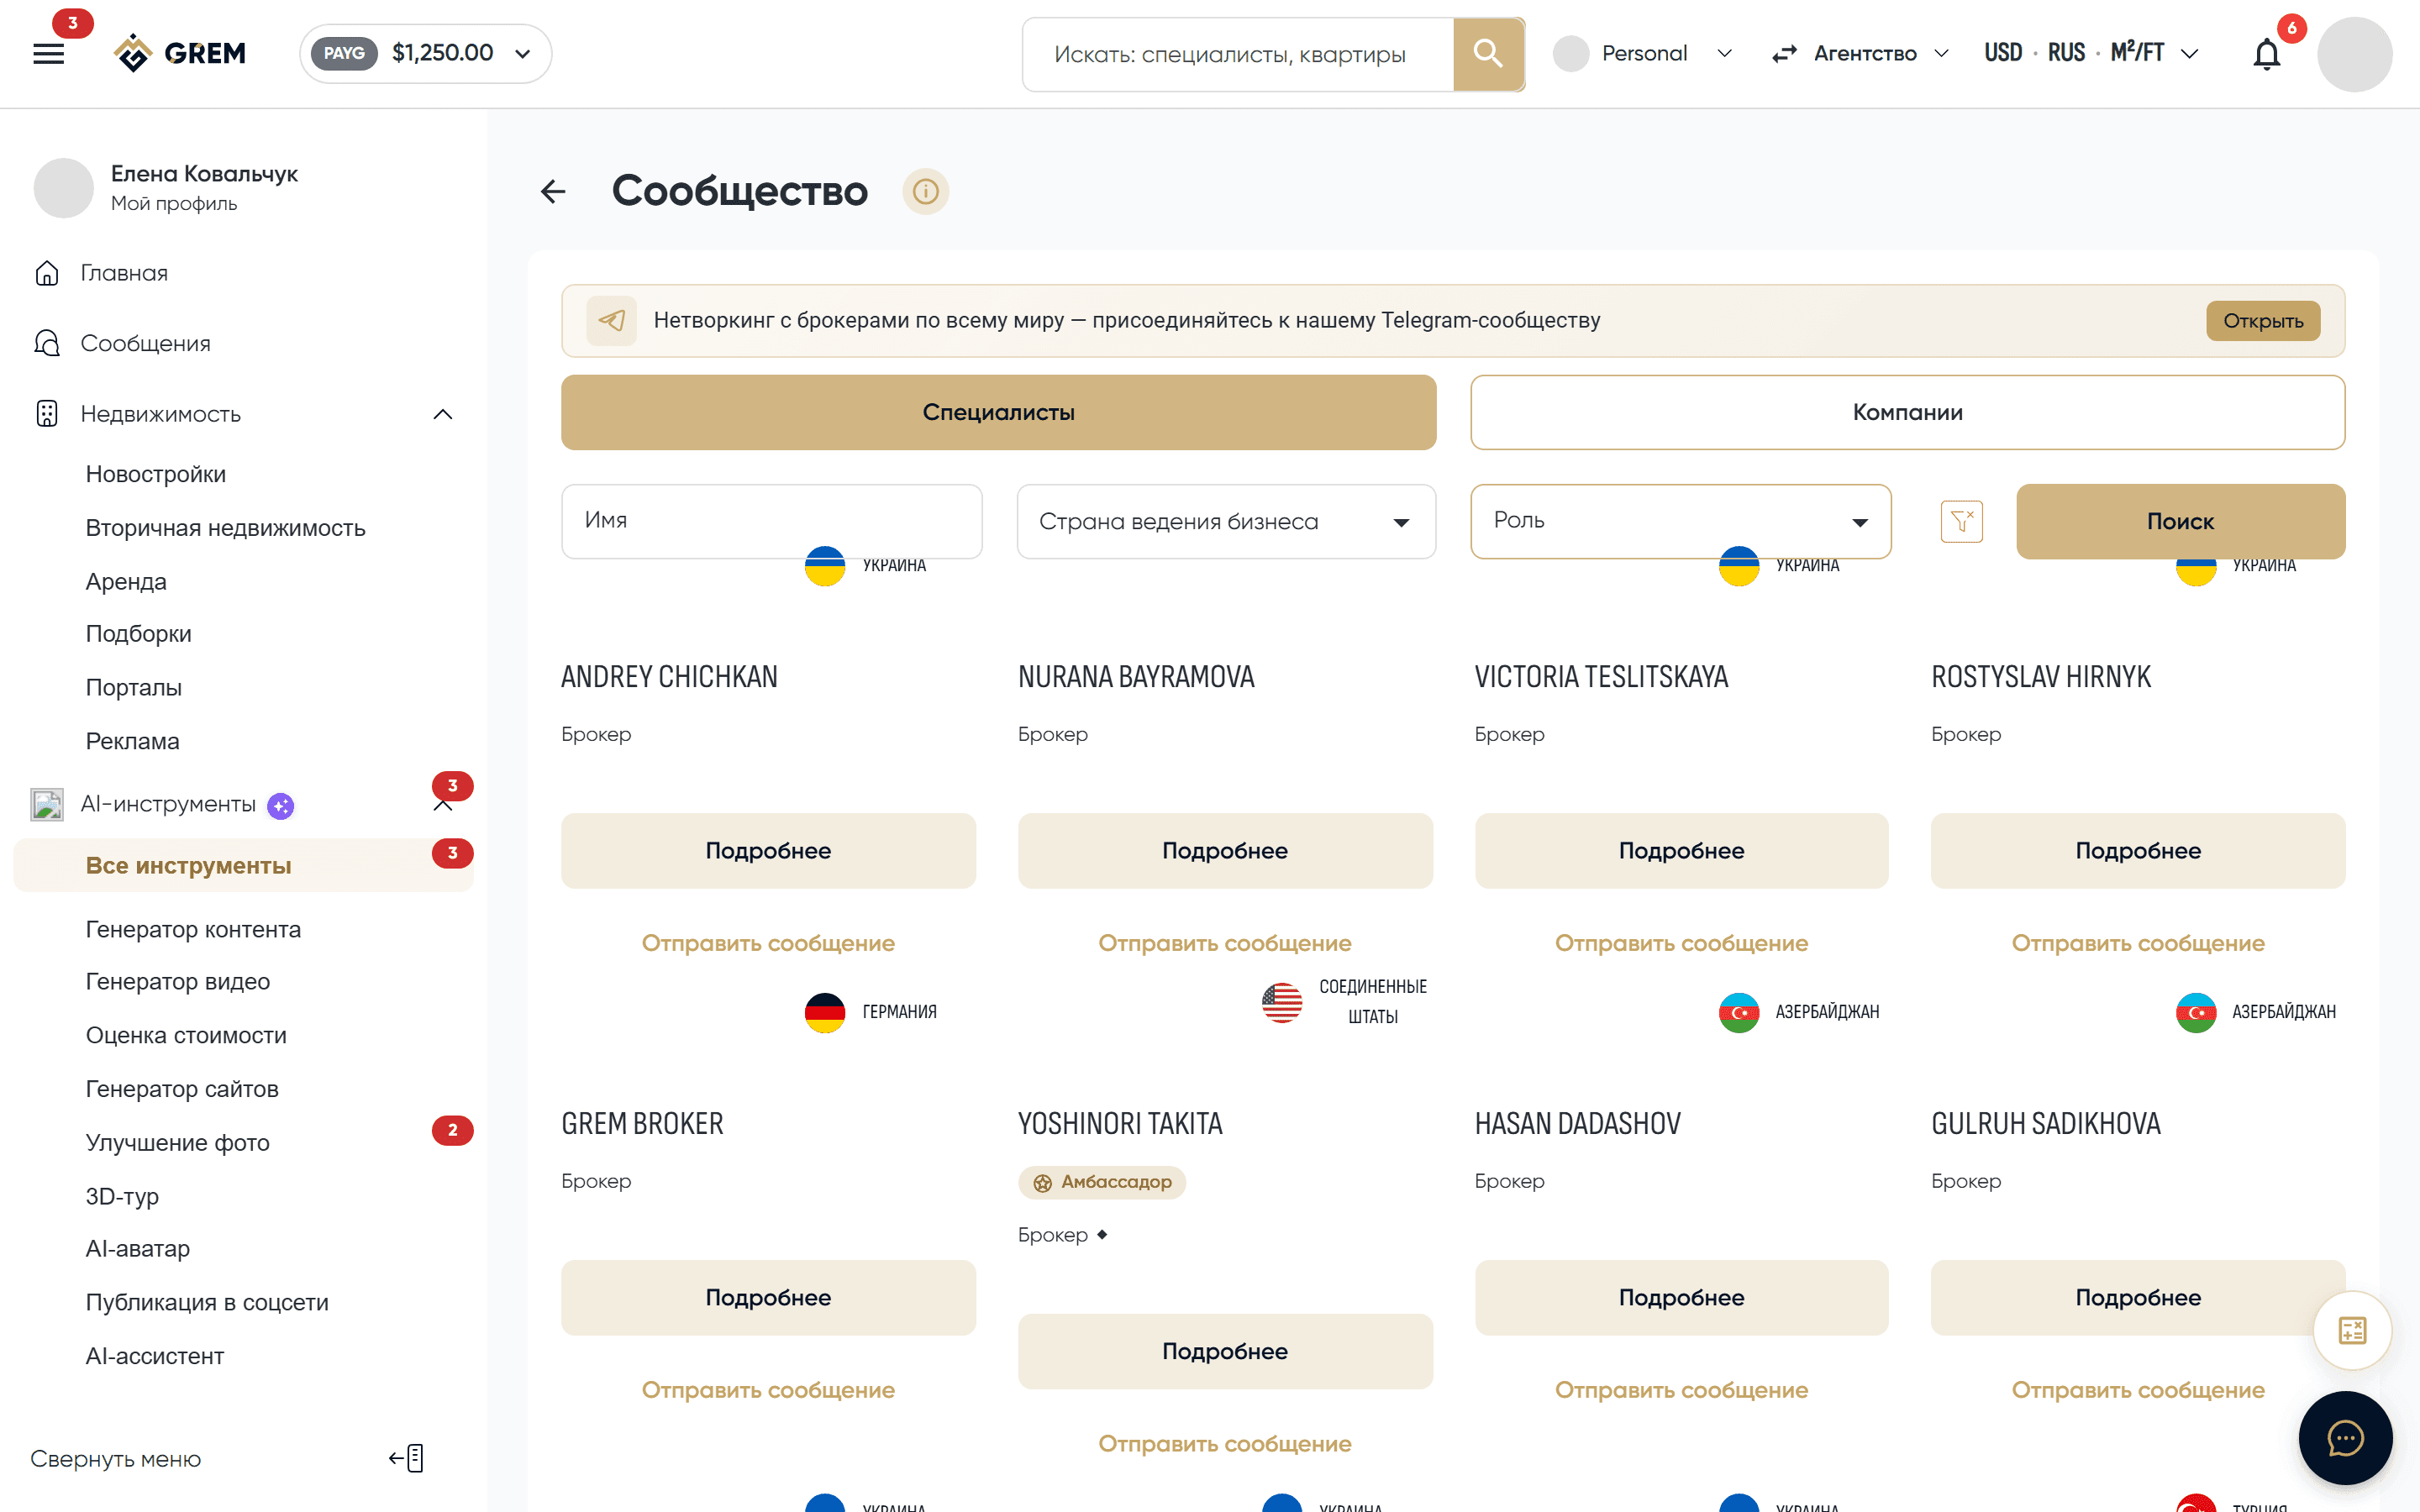The image size is (2420, 1512).
Task: Open the Роль dropdown
Action: 1680,521
